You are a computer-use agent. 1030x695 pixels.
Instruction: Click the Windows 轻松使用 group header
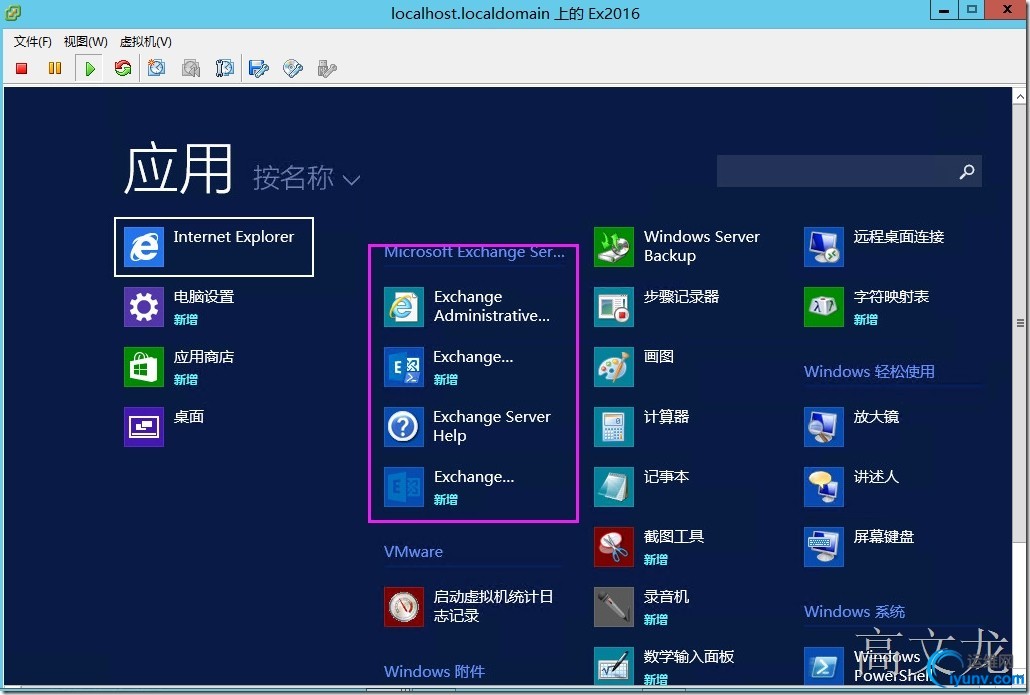pyautogui.click(x=869, y=372)
